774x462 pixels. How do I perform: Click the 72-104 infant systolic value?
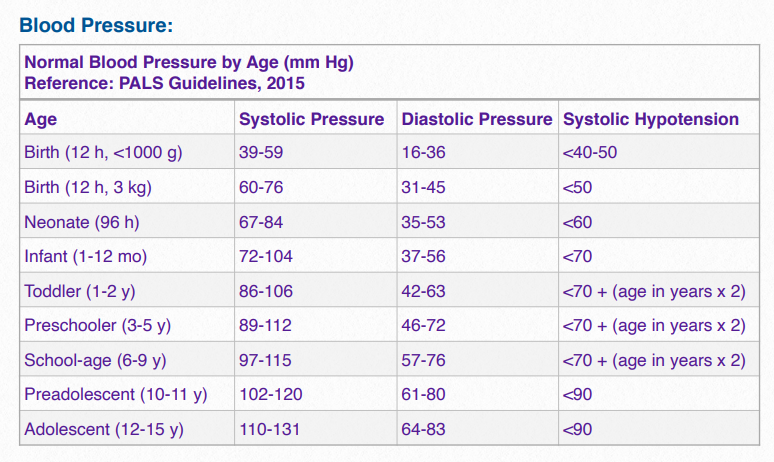click(x=265, y=256)
